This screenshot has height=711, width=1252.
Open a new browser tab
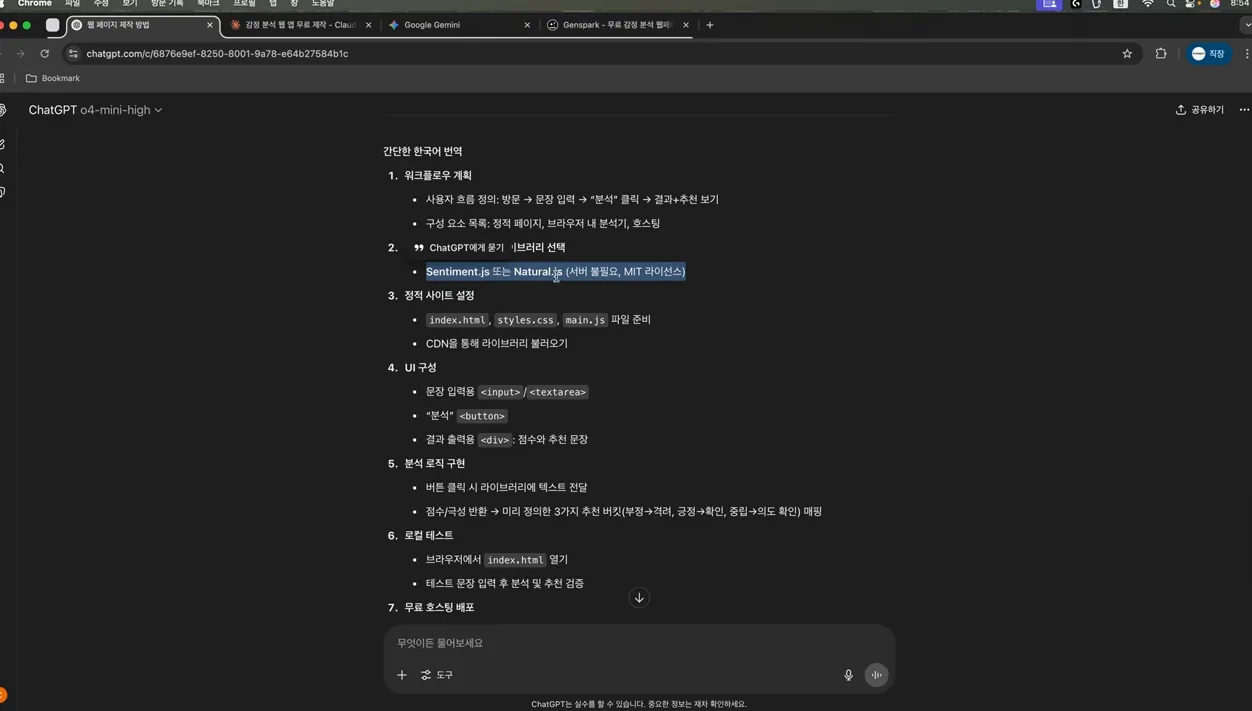coord(710,25)
